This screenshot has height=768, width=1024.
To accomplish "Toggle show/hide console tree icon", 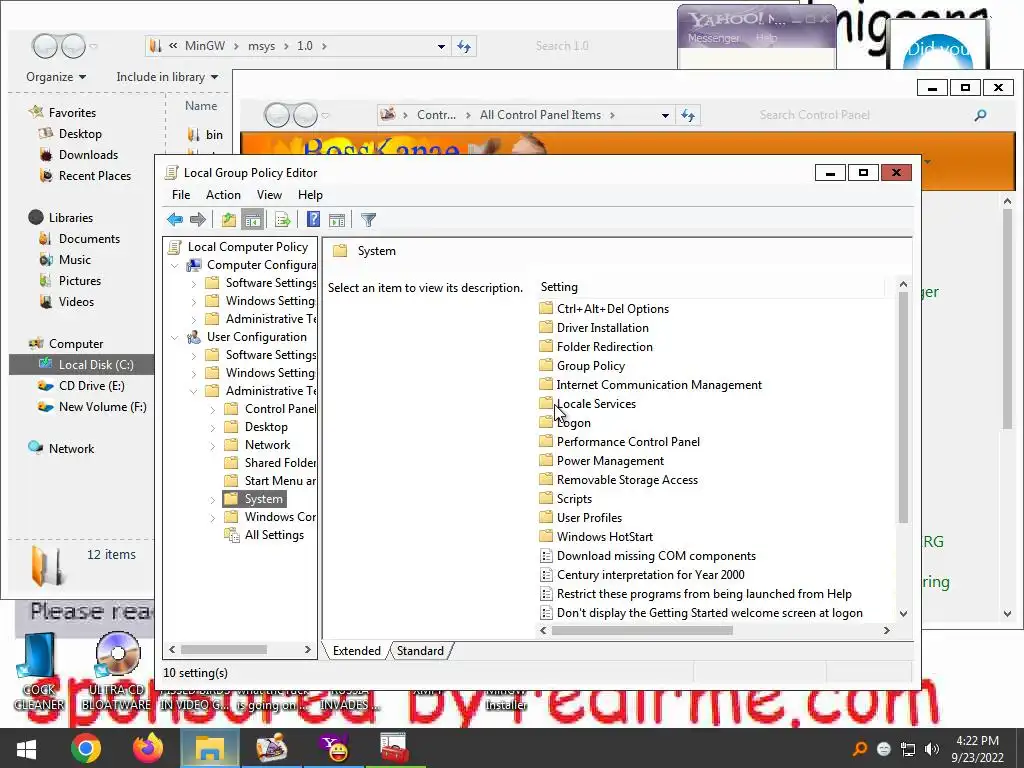I will tap(252, 220).
